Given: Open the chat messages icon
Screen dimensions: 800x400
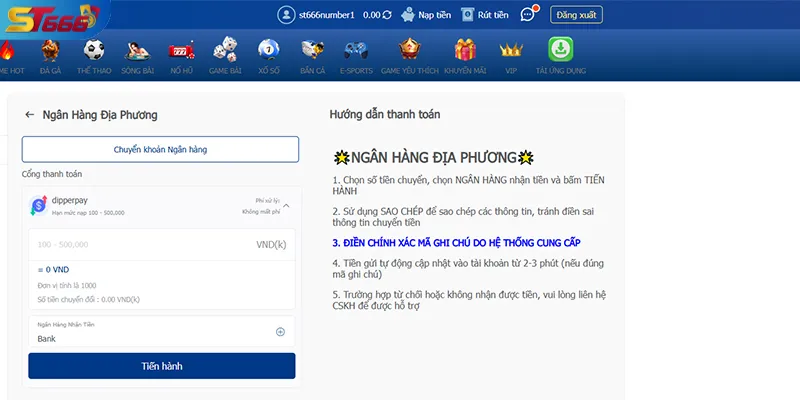Looking at the screenshot, I should (x=528, y=15).
